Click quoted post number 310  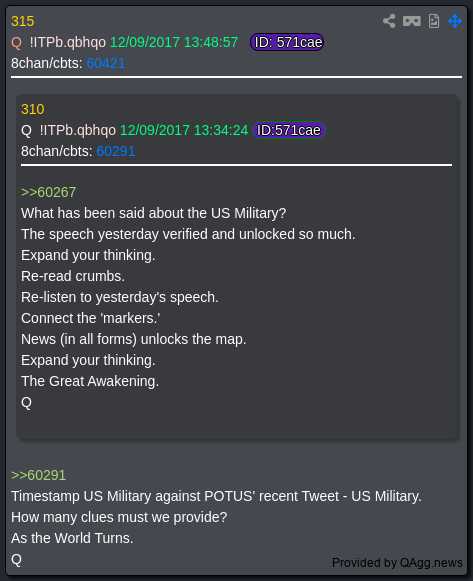33,109
